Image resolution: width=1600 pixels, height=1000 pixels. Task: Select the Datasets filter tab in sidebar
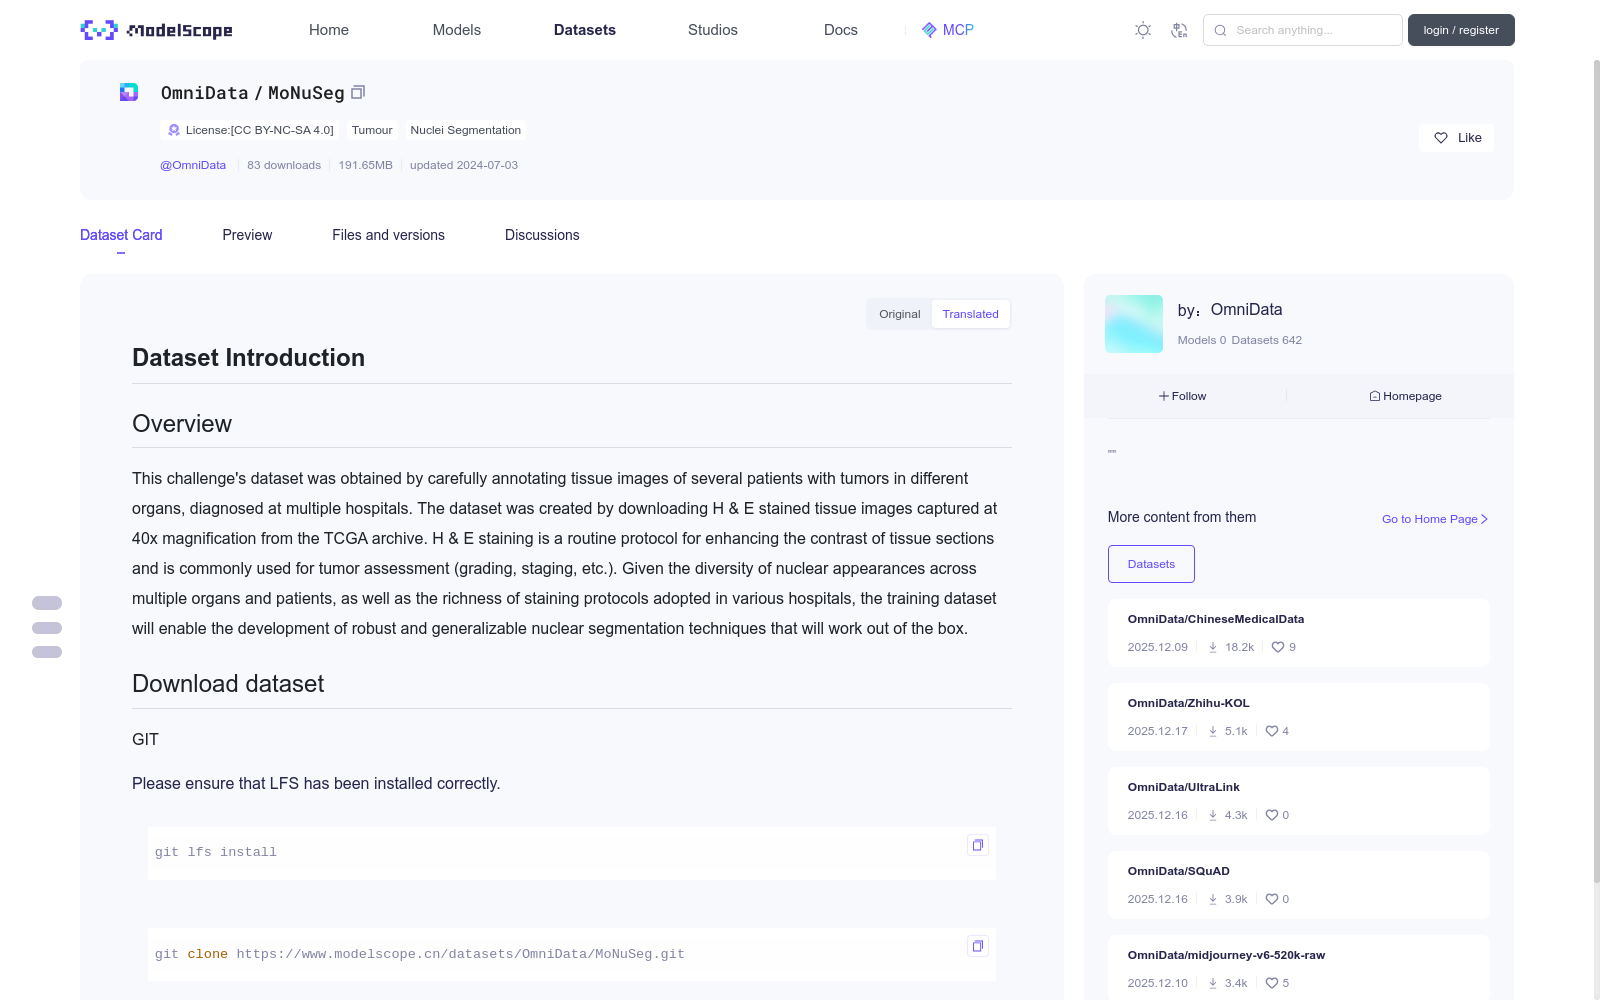[1151, 564]
